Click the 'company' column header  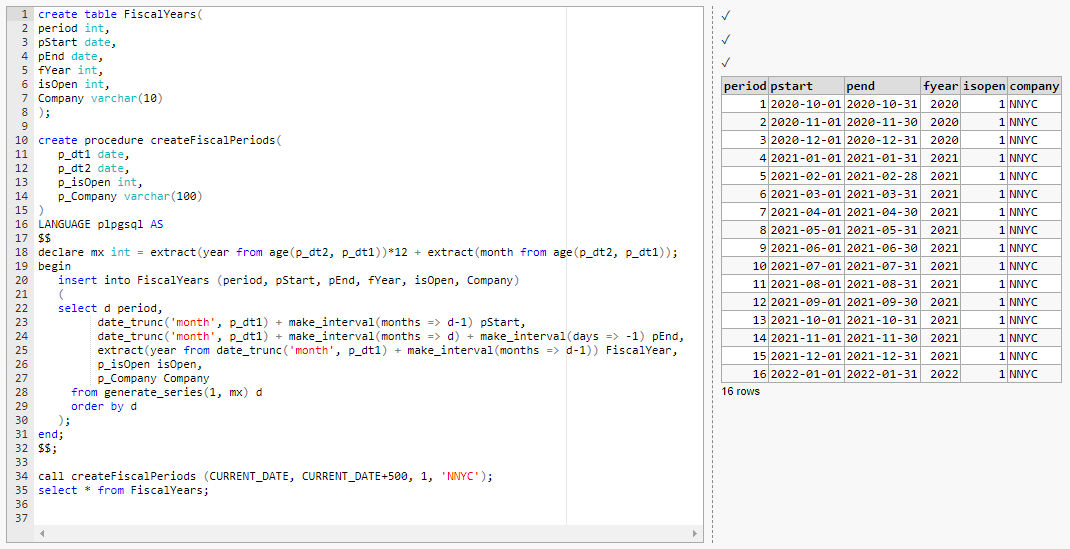1034,86
